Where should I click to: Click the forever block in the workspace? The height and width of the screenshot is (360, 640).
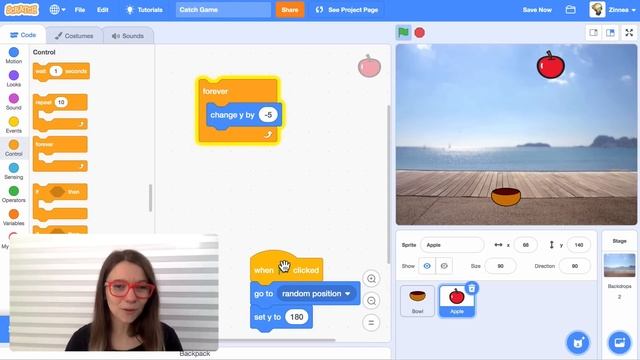pyautogui.click(x=215, y=91)
